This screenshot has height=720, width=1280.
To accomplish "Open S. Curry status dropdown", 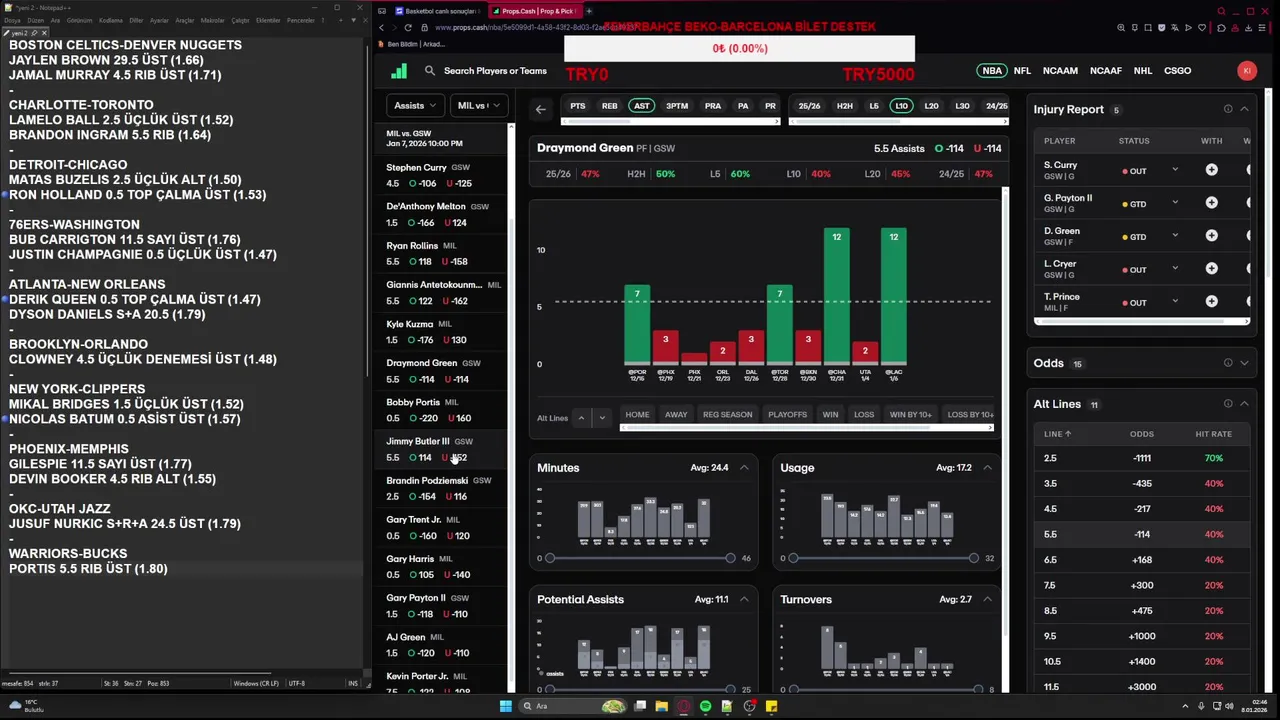I will pos(1175,170).
